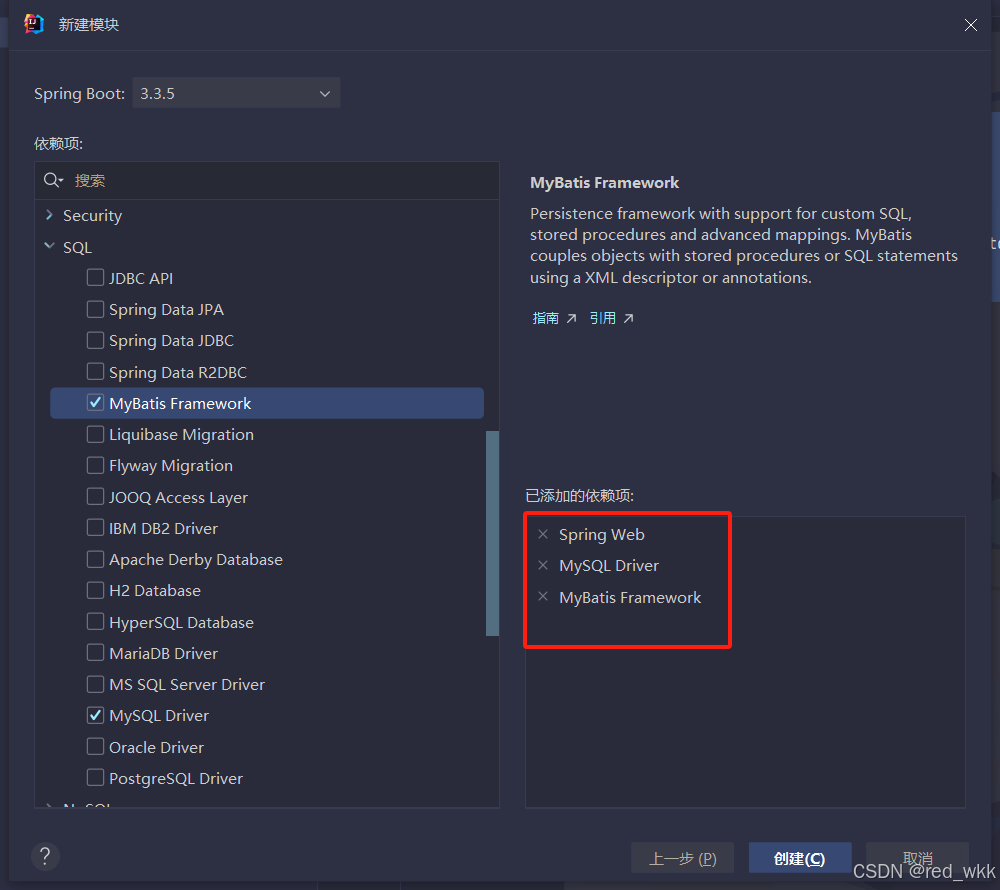Check the Oracle Driver checkbox

click(x=95, y=747)
